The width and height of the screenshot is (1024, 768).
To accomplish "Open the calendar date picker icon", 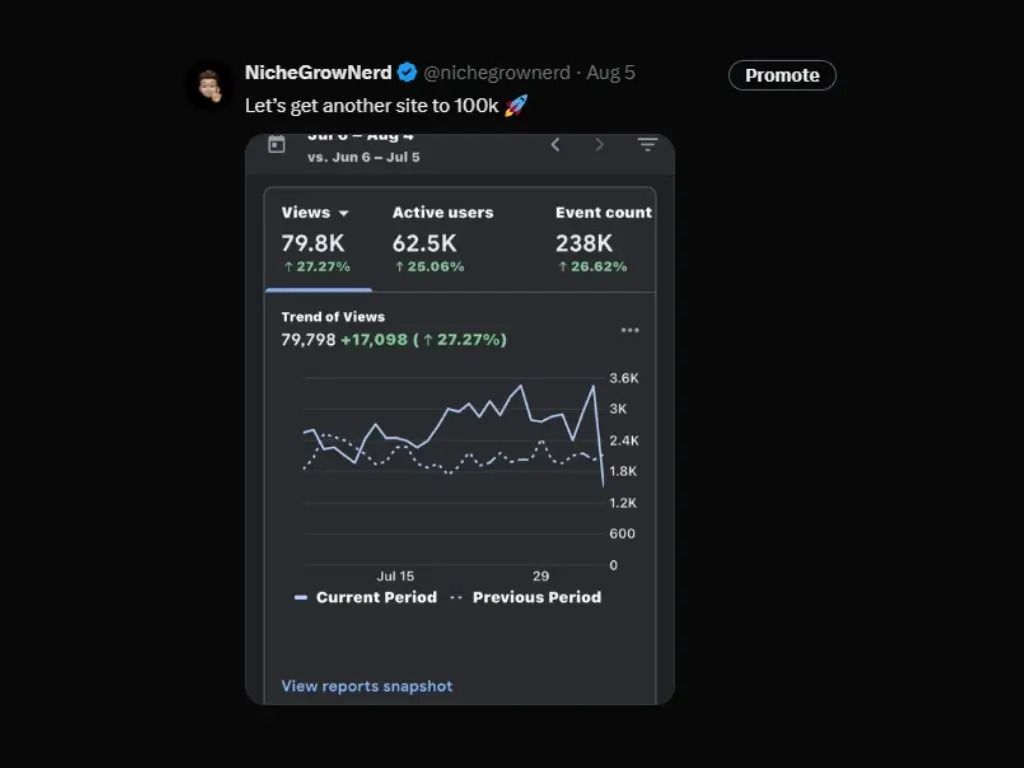I will click(277, 145).
